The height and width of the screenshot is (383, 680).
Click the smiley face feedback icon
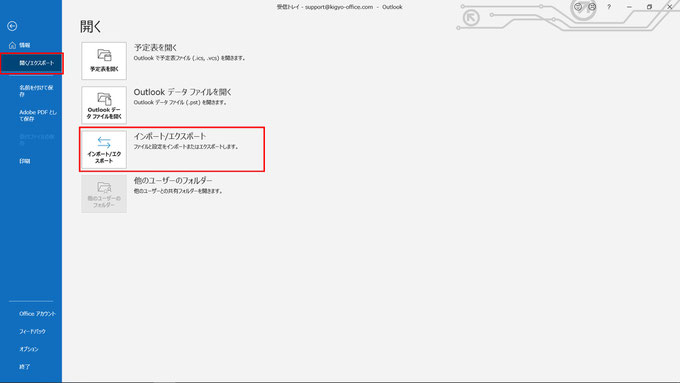[x=578, y=7]
